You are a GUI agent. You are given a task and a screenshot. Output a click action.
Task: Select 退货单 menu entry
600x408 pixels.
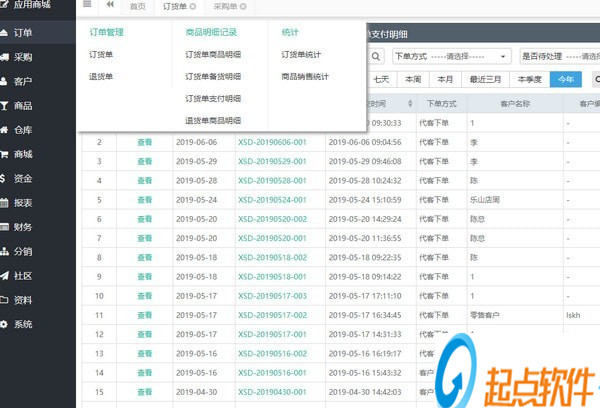(x=101, y=77)
